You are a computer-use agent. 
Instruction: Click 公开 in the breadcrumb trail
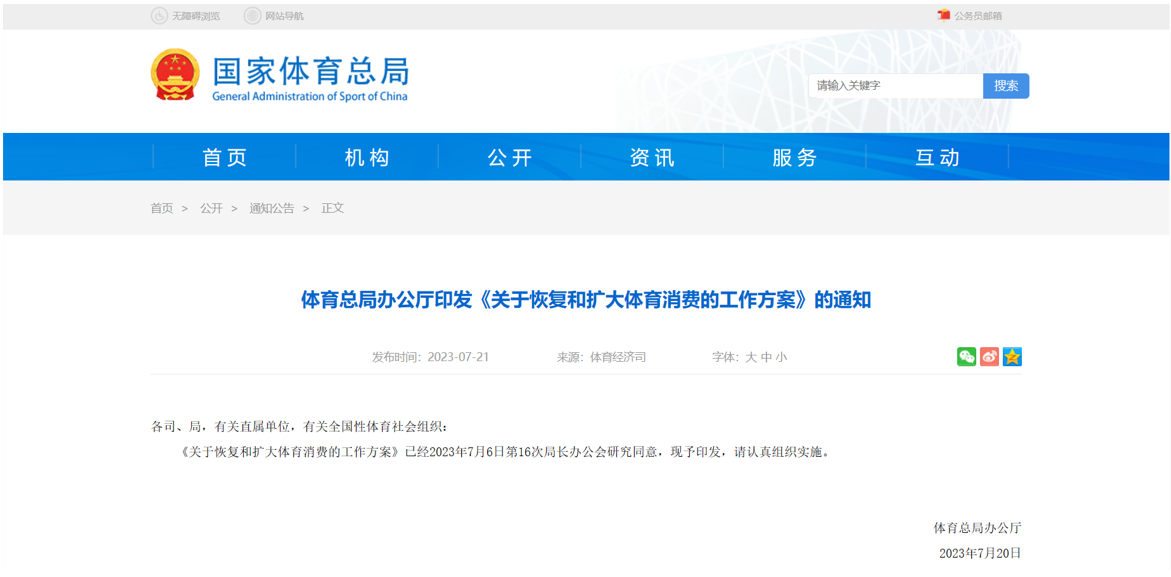coord(211,208)
